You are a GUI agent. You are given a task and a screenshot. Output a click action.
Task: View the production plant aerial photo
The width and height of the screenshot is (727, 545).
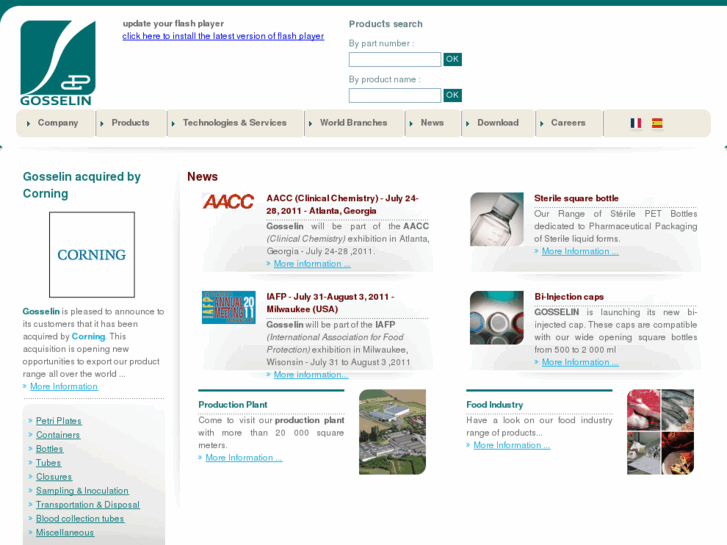point(392,432)
